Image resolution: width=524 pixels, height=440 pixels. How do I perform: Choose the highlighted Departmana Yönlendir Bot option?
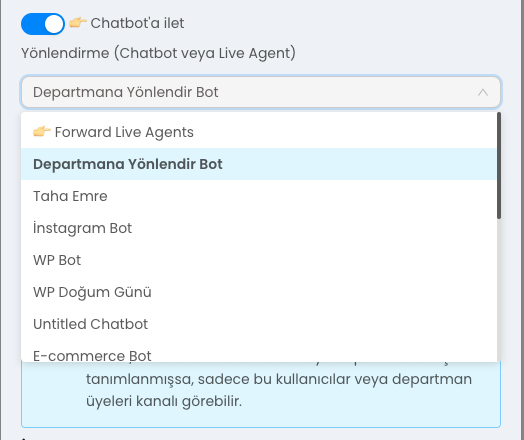pos(259,164)
